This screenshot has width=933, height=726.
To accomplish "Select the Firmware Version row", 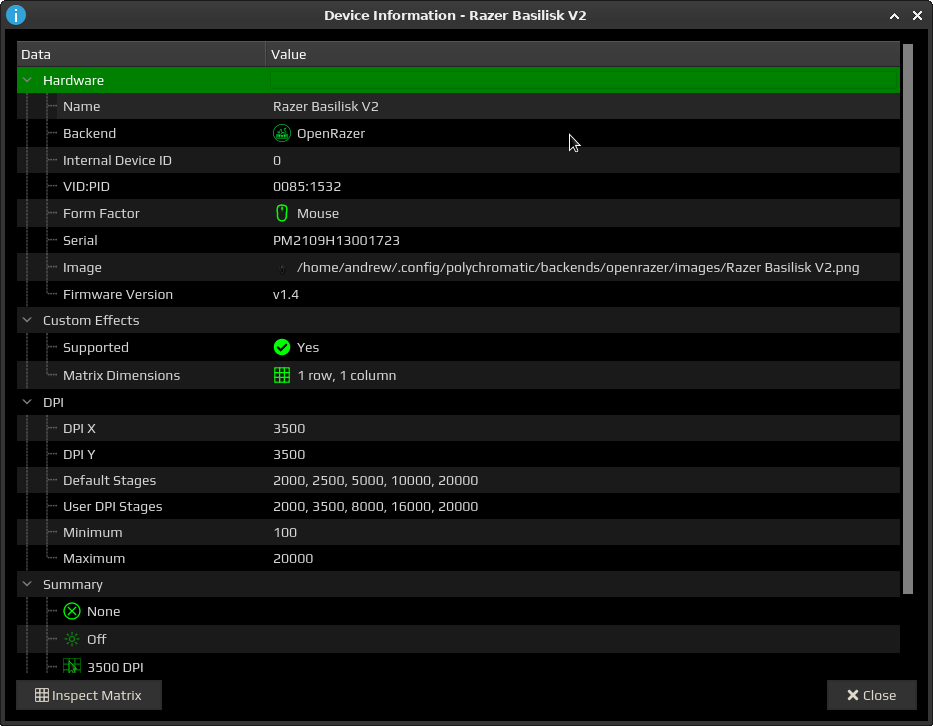I will tap(400, 294).
